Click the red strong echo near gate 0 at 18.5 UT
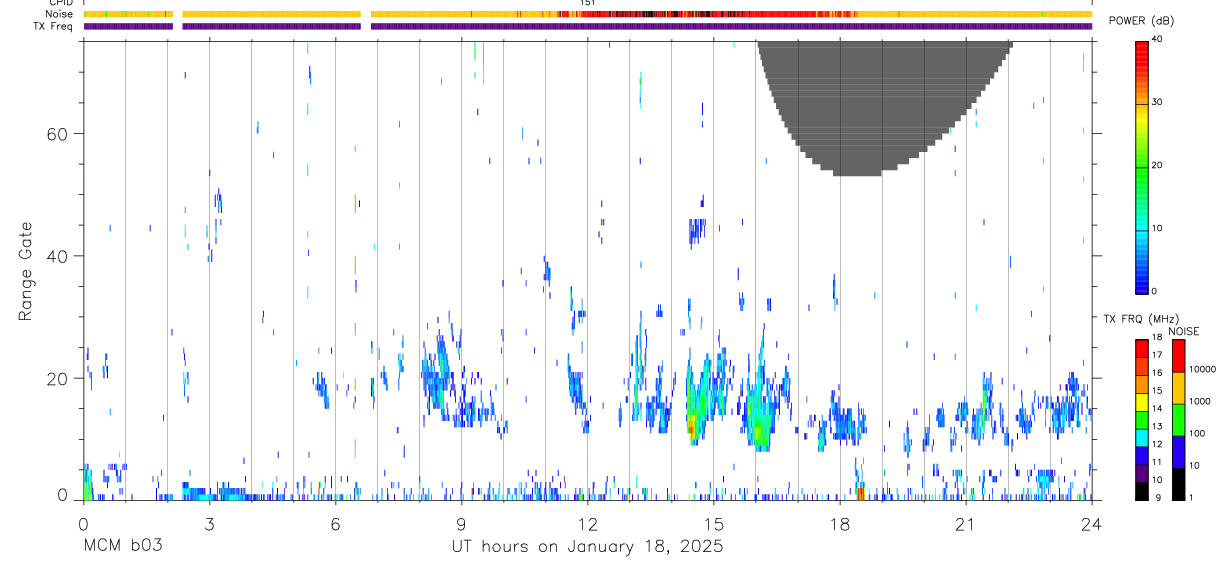This screenshot has height=567, width=1228. click(861, 493)
